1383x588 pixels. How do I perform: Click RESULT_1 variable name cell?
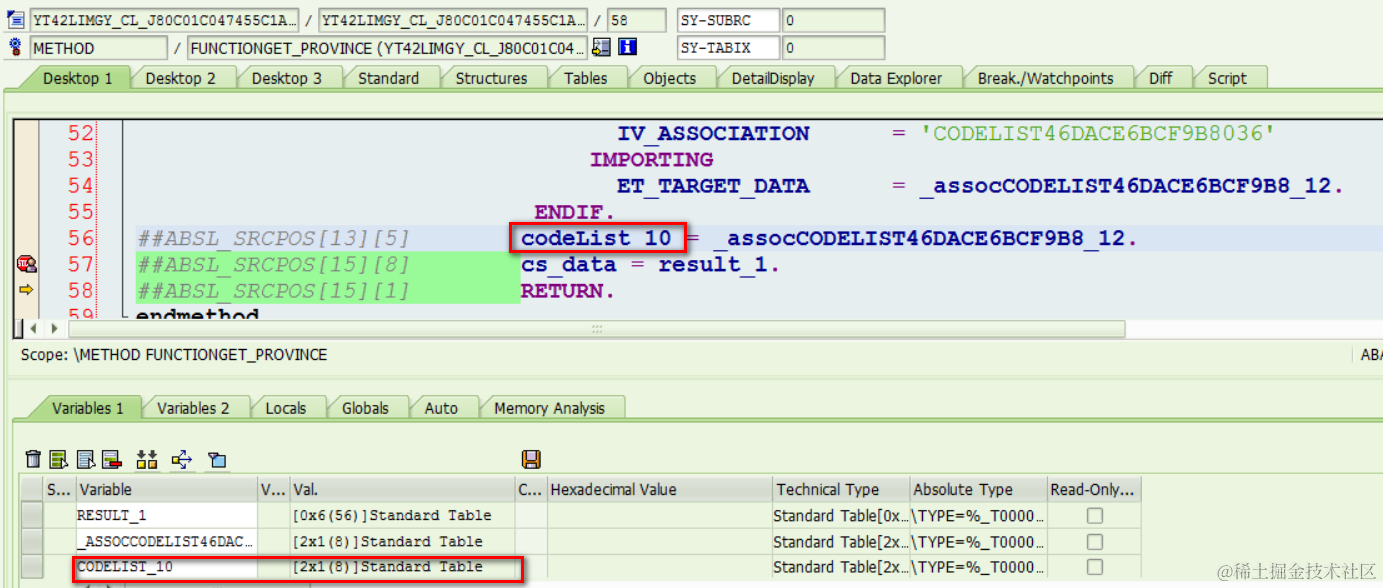pos(166,515)
